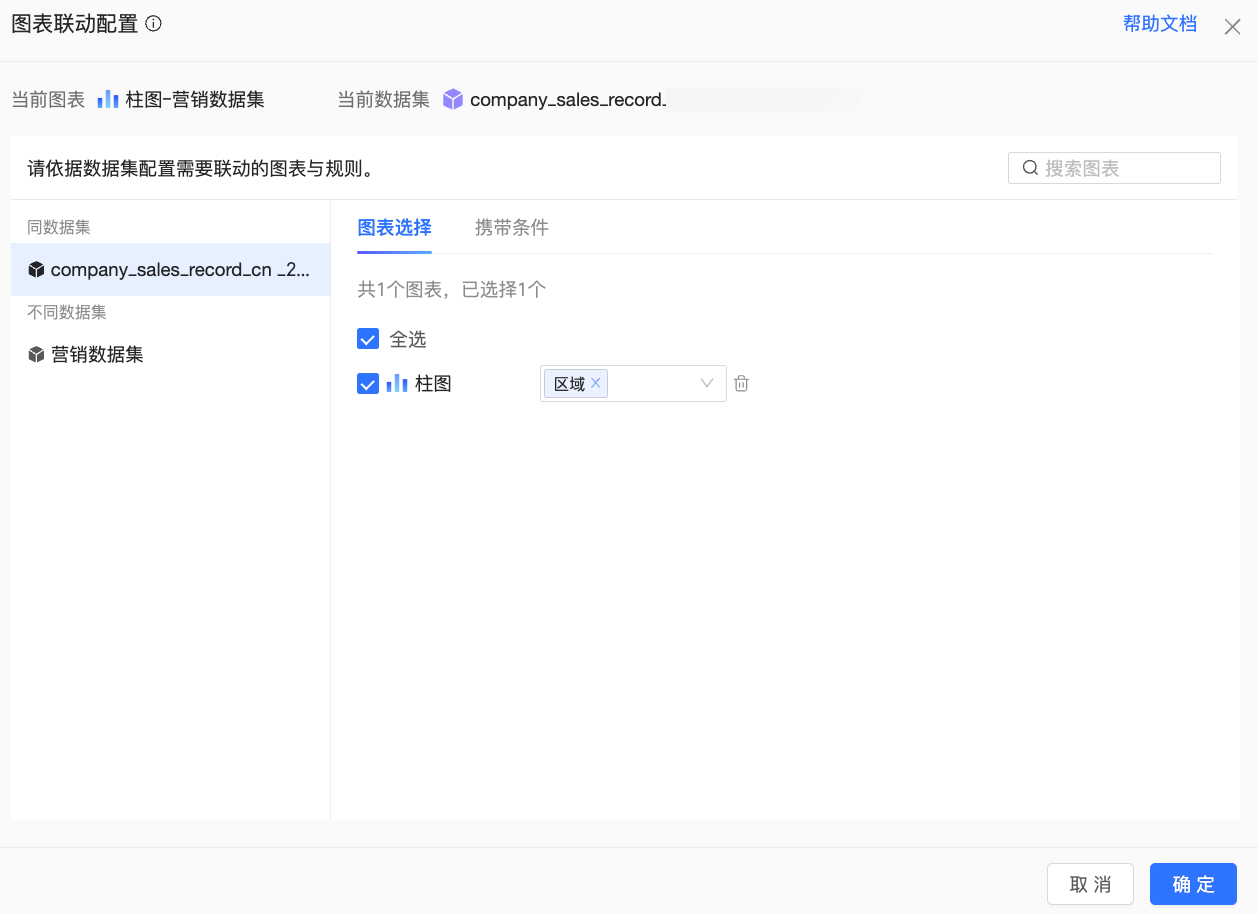This screenshot has width=1258, height=914.
Task: Expand the field dropdown arrow beside 区域
Action: [707, 383]
